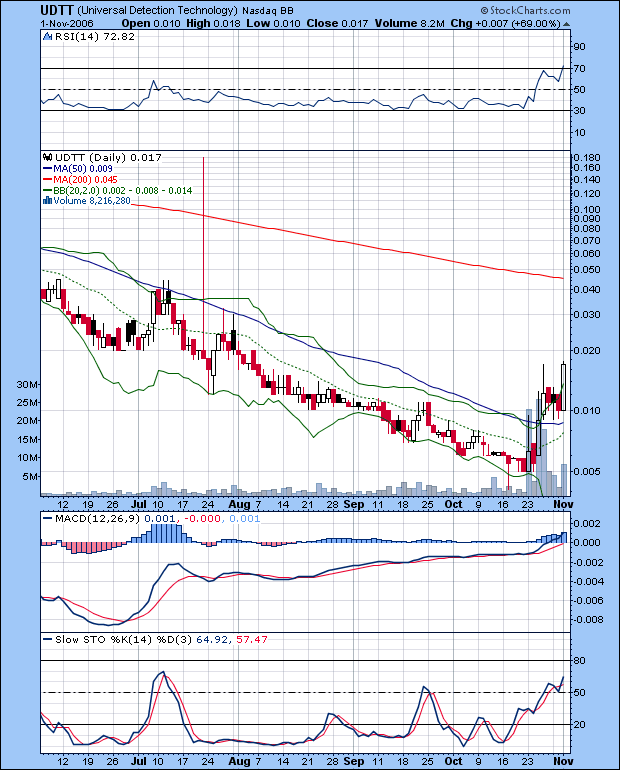Open the StockCharts.com copyright link
The width and height of the screenshot is (620, 770).
[525, 10]
